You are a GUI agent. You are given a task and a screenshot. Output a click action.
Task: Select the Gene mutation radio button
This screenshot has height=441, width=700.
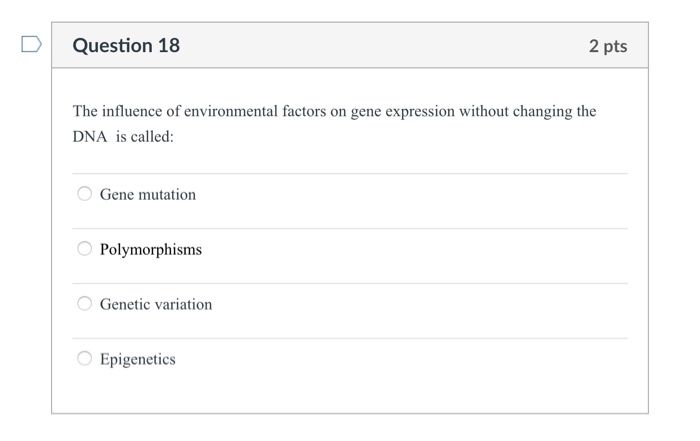pos(85,194)
